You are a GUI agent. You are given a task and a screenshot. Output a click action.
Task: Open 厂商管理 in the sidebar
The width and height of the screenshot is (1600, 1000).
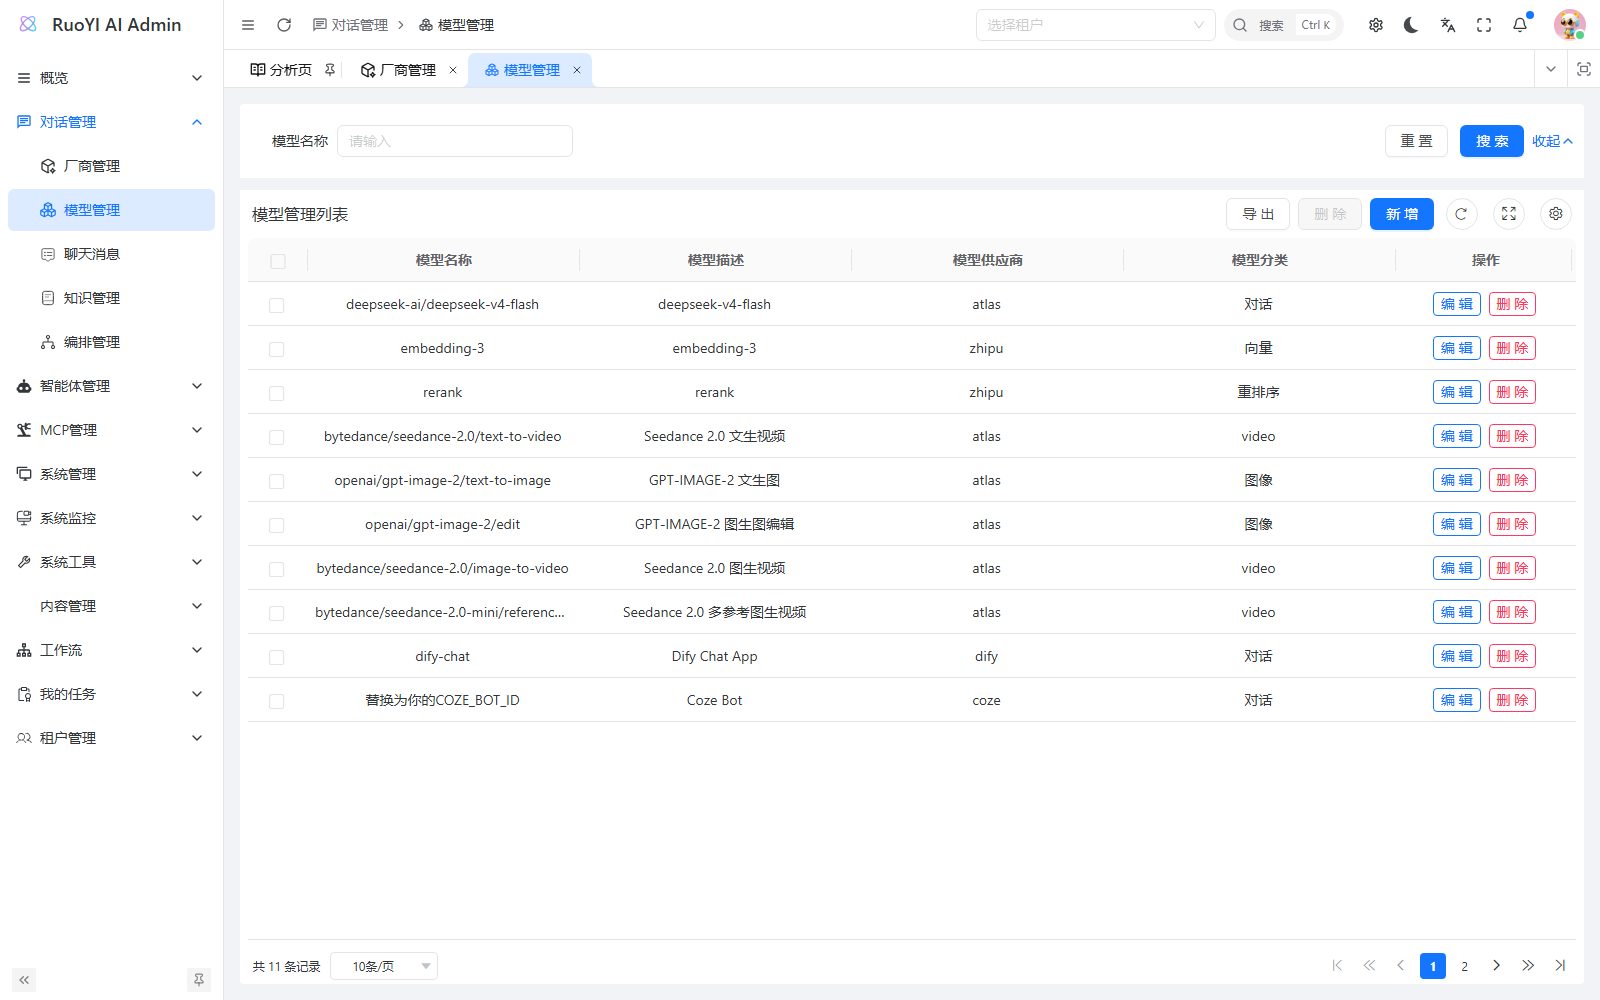[111, 166]
